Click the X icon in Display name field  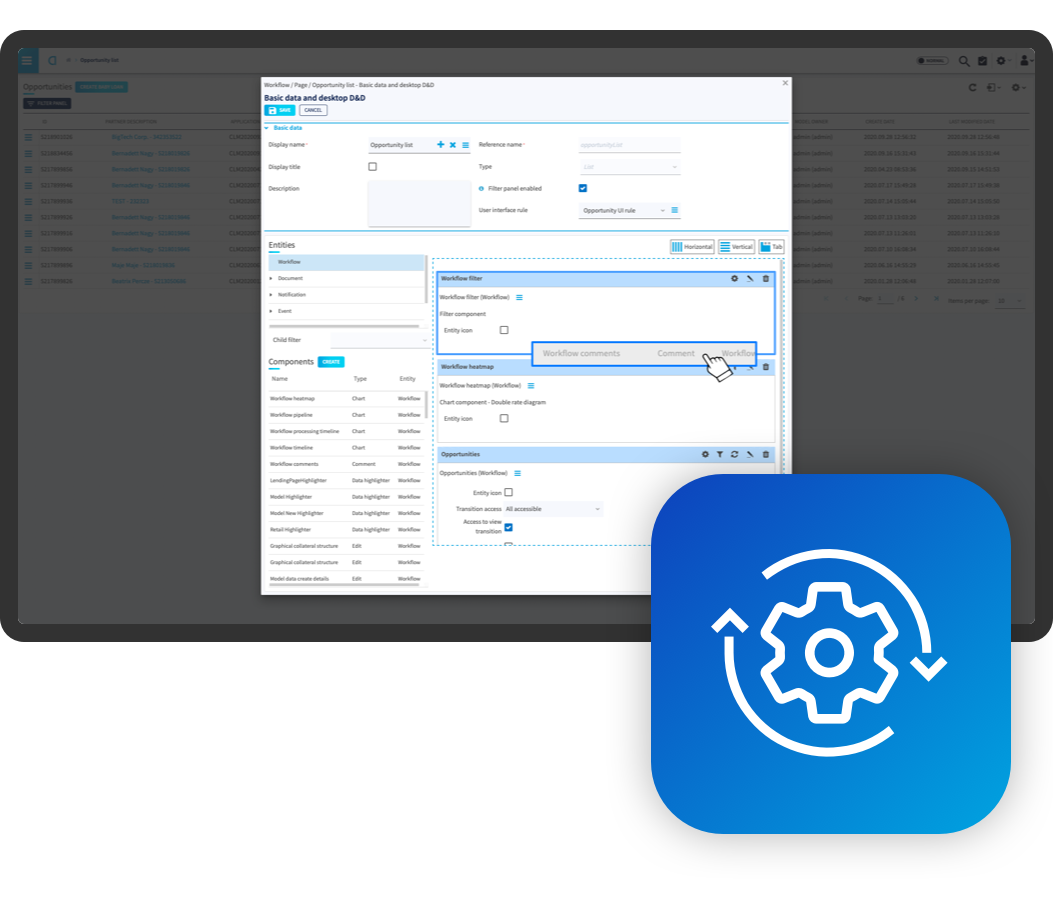point(453,145)
